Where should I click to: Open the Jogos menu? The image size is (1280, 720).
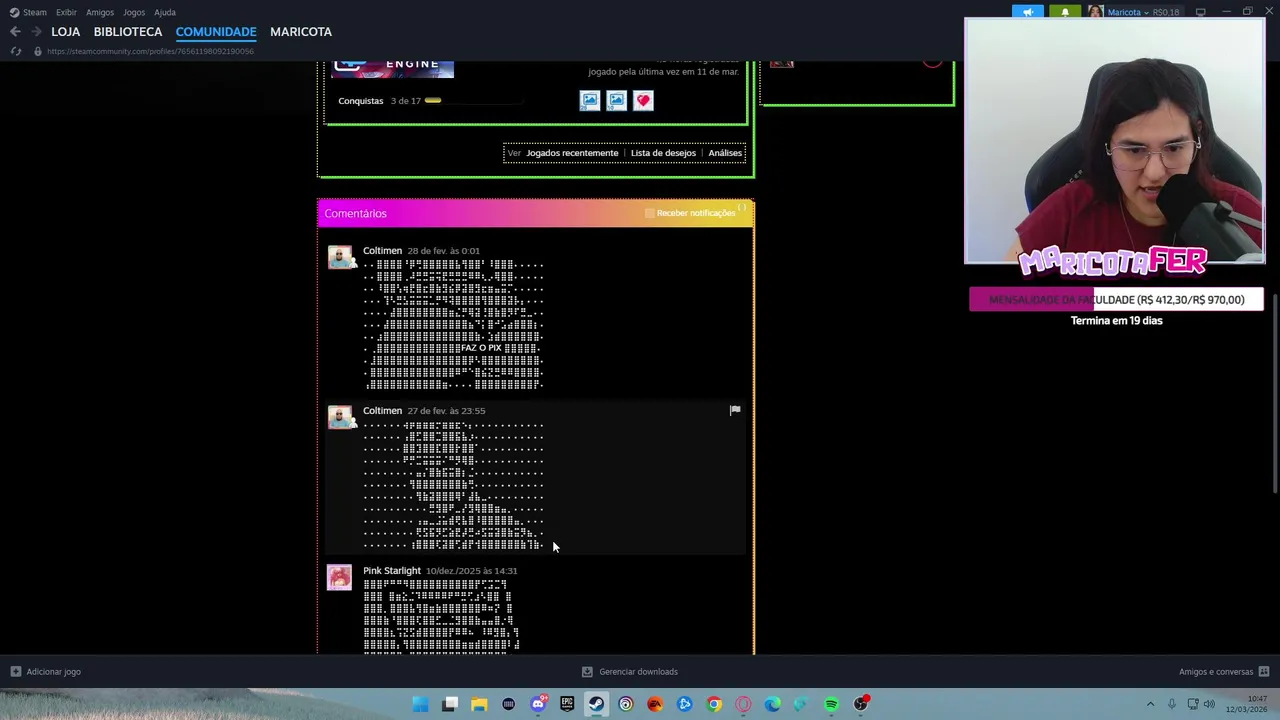pos(134,12)
